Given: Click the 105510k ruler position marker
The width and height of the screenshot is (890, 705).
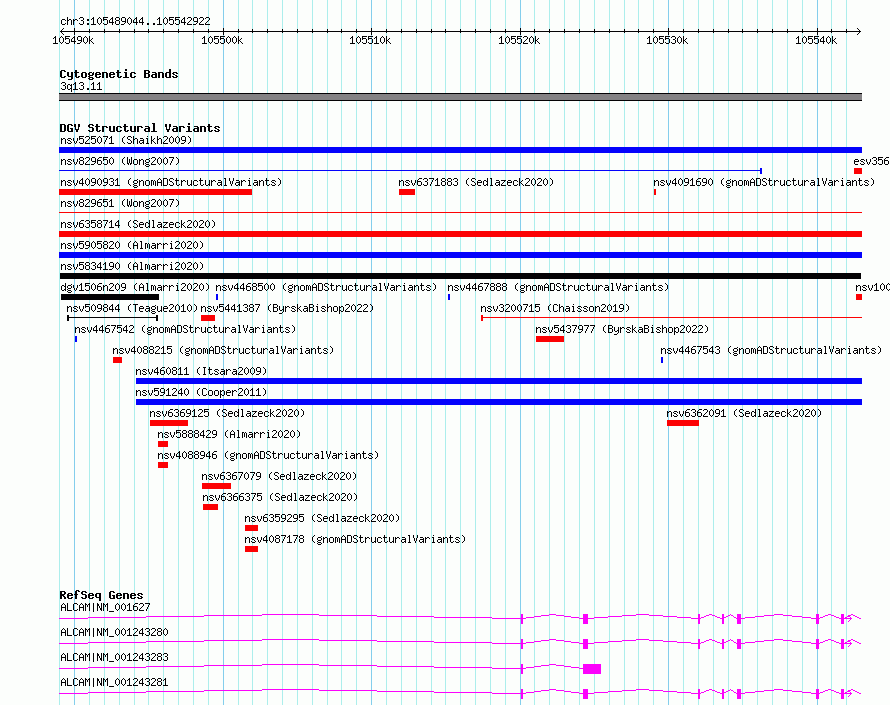Looking at the screenshot, I should (370, 40).
